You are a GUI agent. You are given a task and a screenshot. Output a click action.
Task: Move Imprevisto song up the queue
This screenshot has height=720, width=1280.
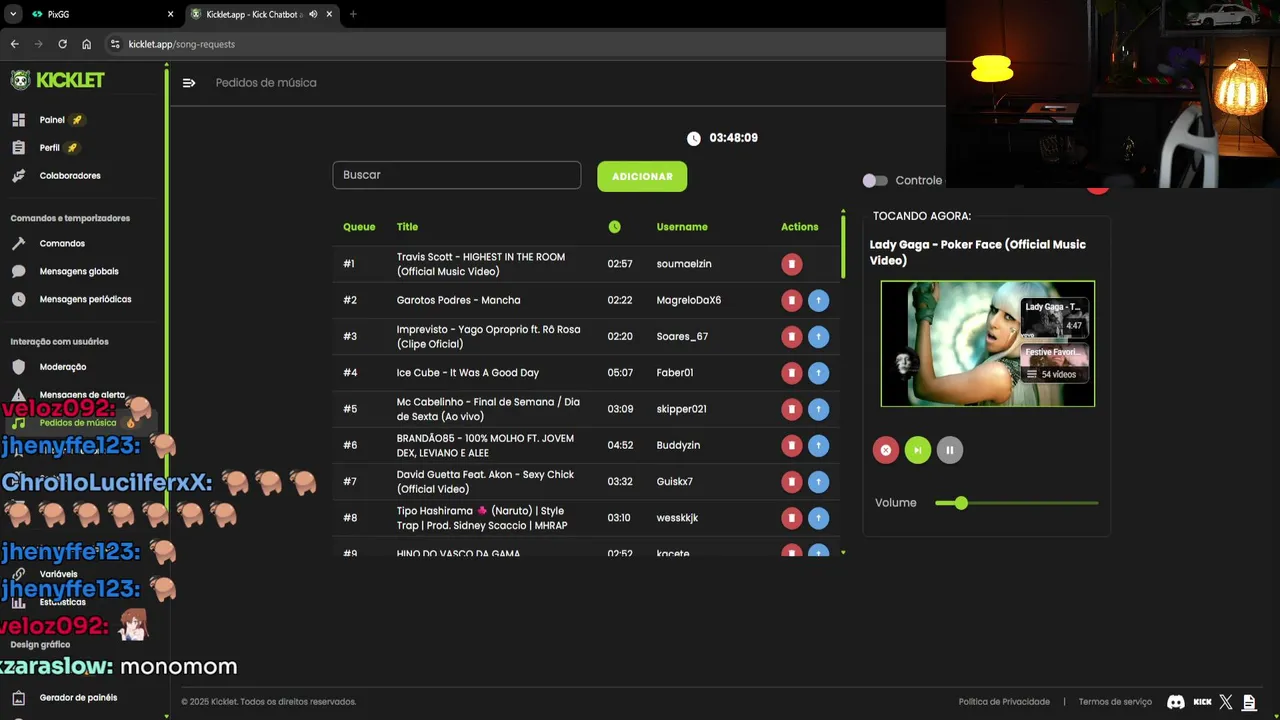click(818, 336)
